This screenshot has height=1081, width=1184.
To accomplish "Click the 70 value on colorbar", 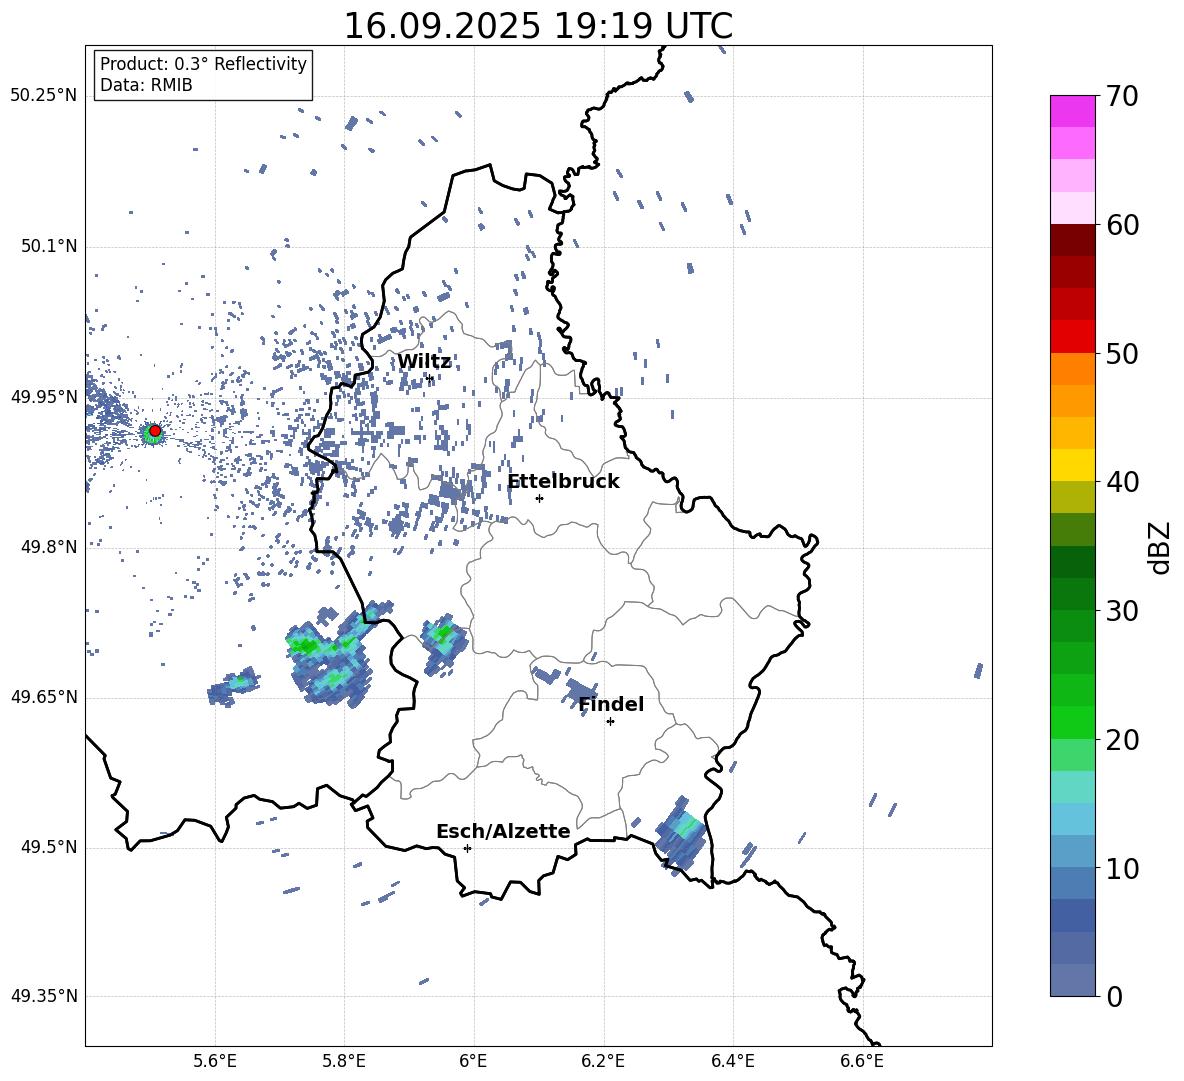I will coord(1122,97).
